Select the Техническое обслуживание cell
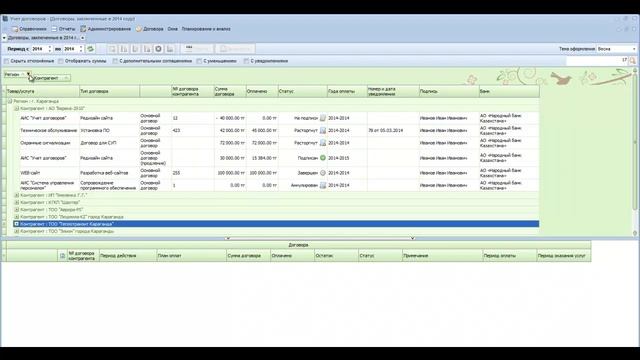Image resolution: width=640 pixels, height=360 pixels. [x=49, y=131]
